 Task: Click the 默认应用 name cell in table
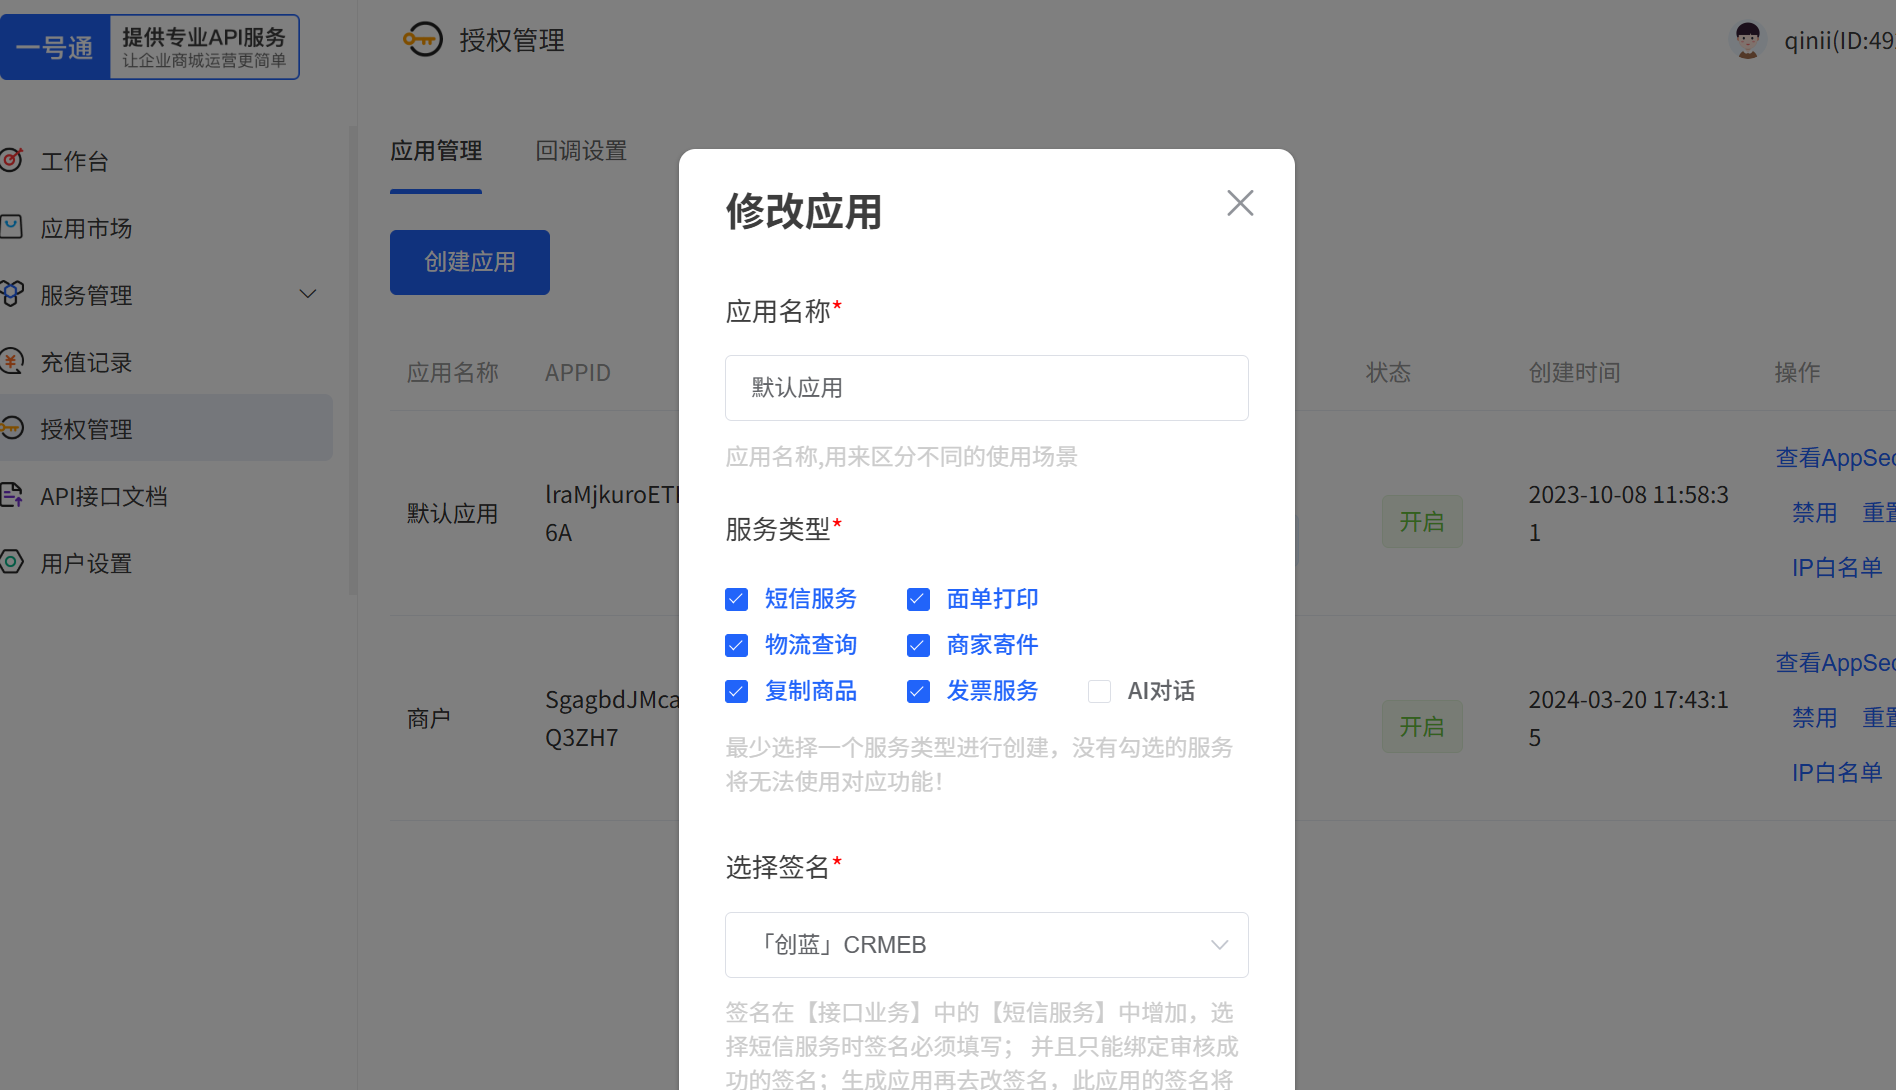tap(452, 514)
